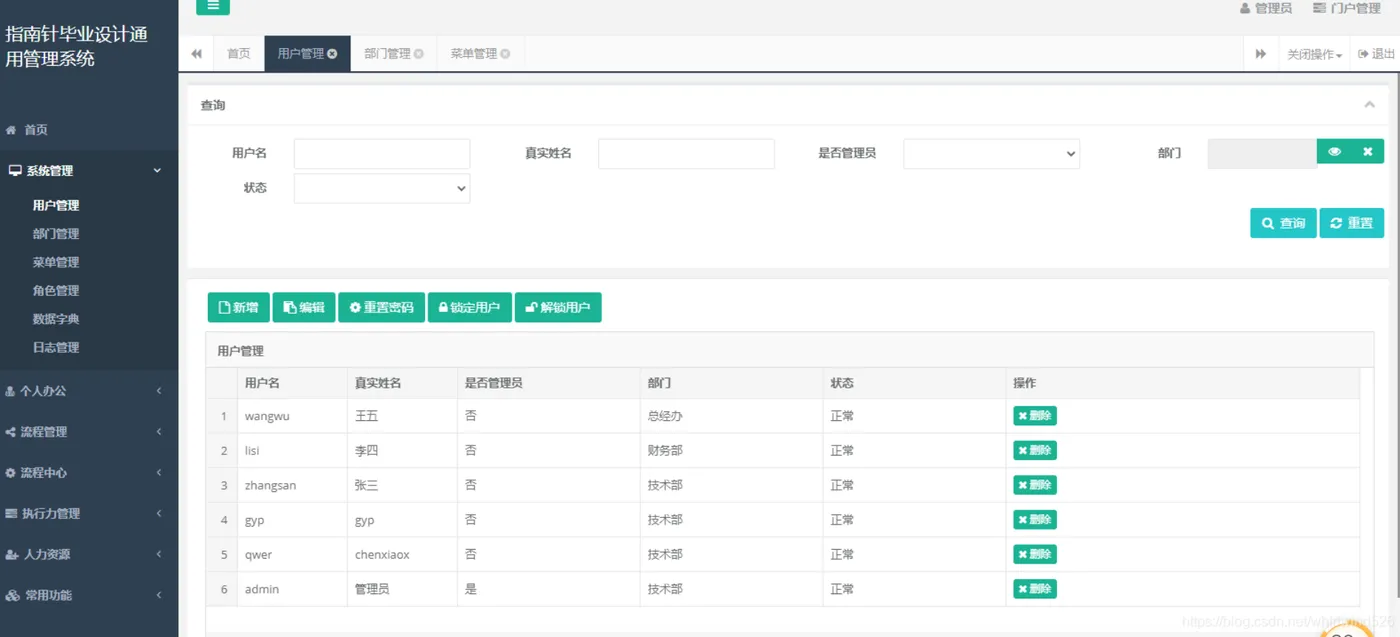Log out with the 退出 button
The height and width of the screenshot is (637, 1400).
point(1376,54)
